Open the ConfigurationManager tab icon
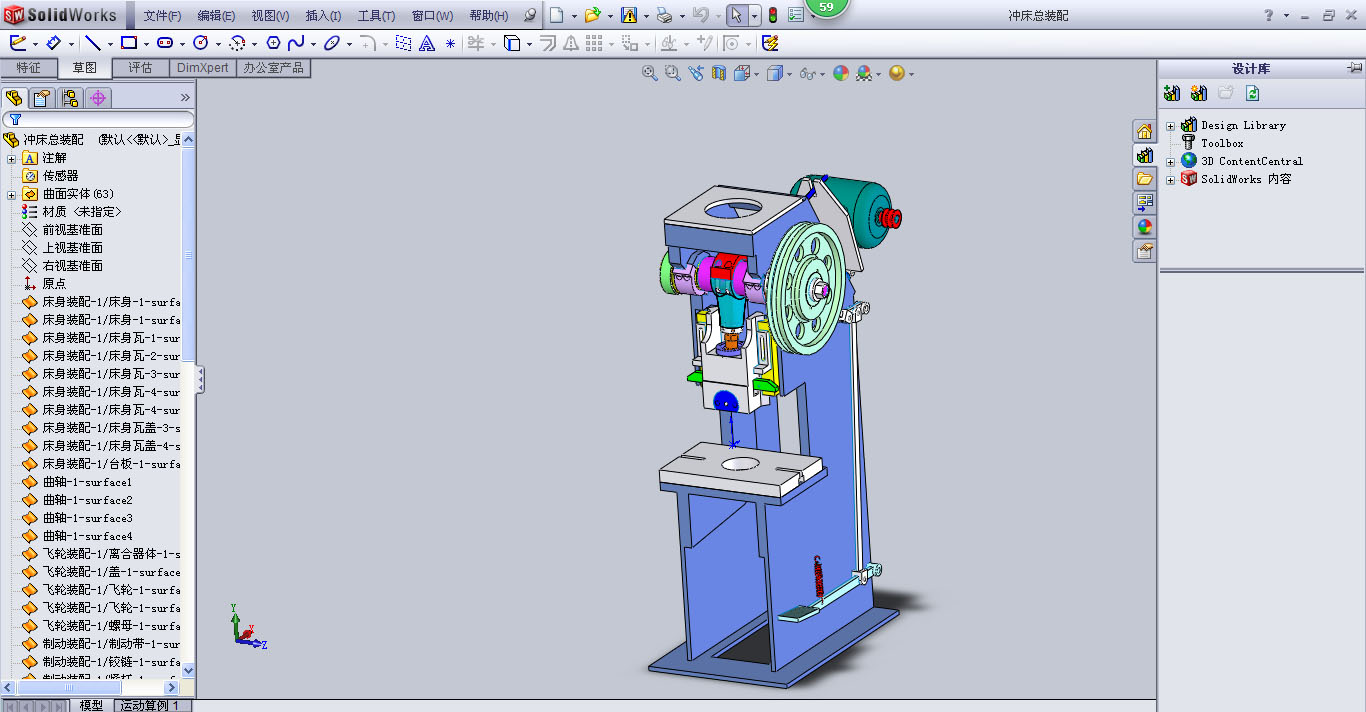This screenshot has width=1366, height=712. pyautogui.click(x=69, y=98)
